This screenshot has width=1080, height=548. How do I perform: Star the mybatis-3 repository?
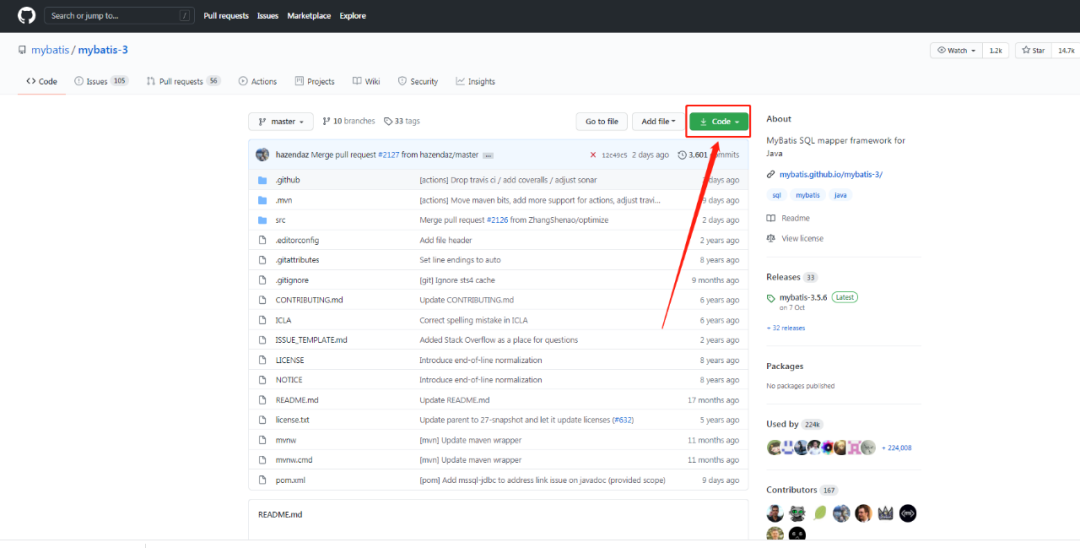click(x=1033, y=50)
